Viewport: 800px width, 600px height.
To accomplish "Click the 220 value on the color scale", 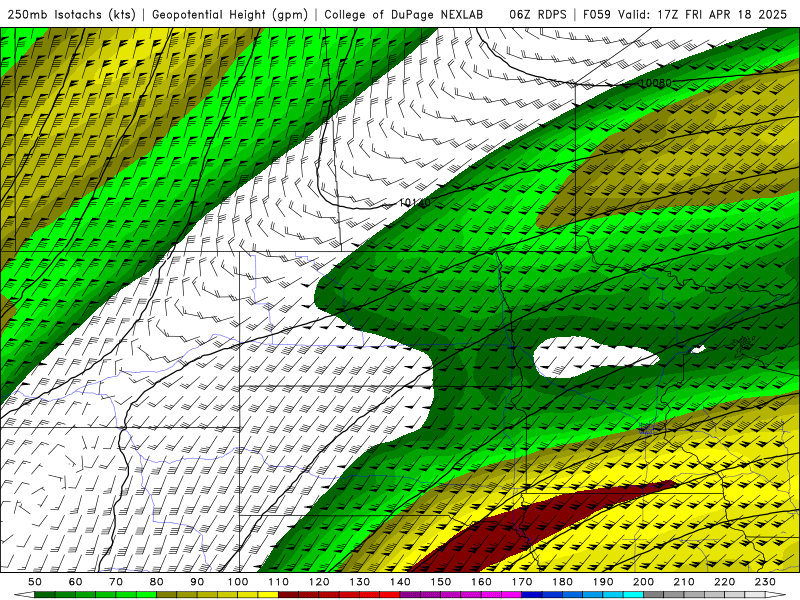I will click(724, 582).
